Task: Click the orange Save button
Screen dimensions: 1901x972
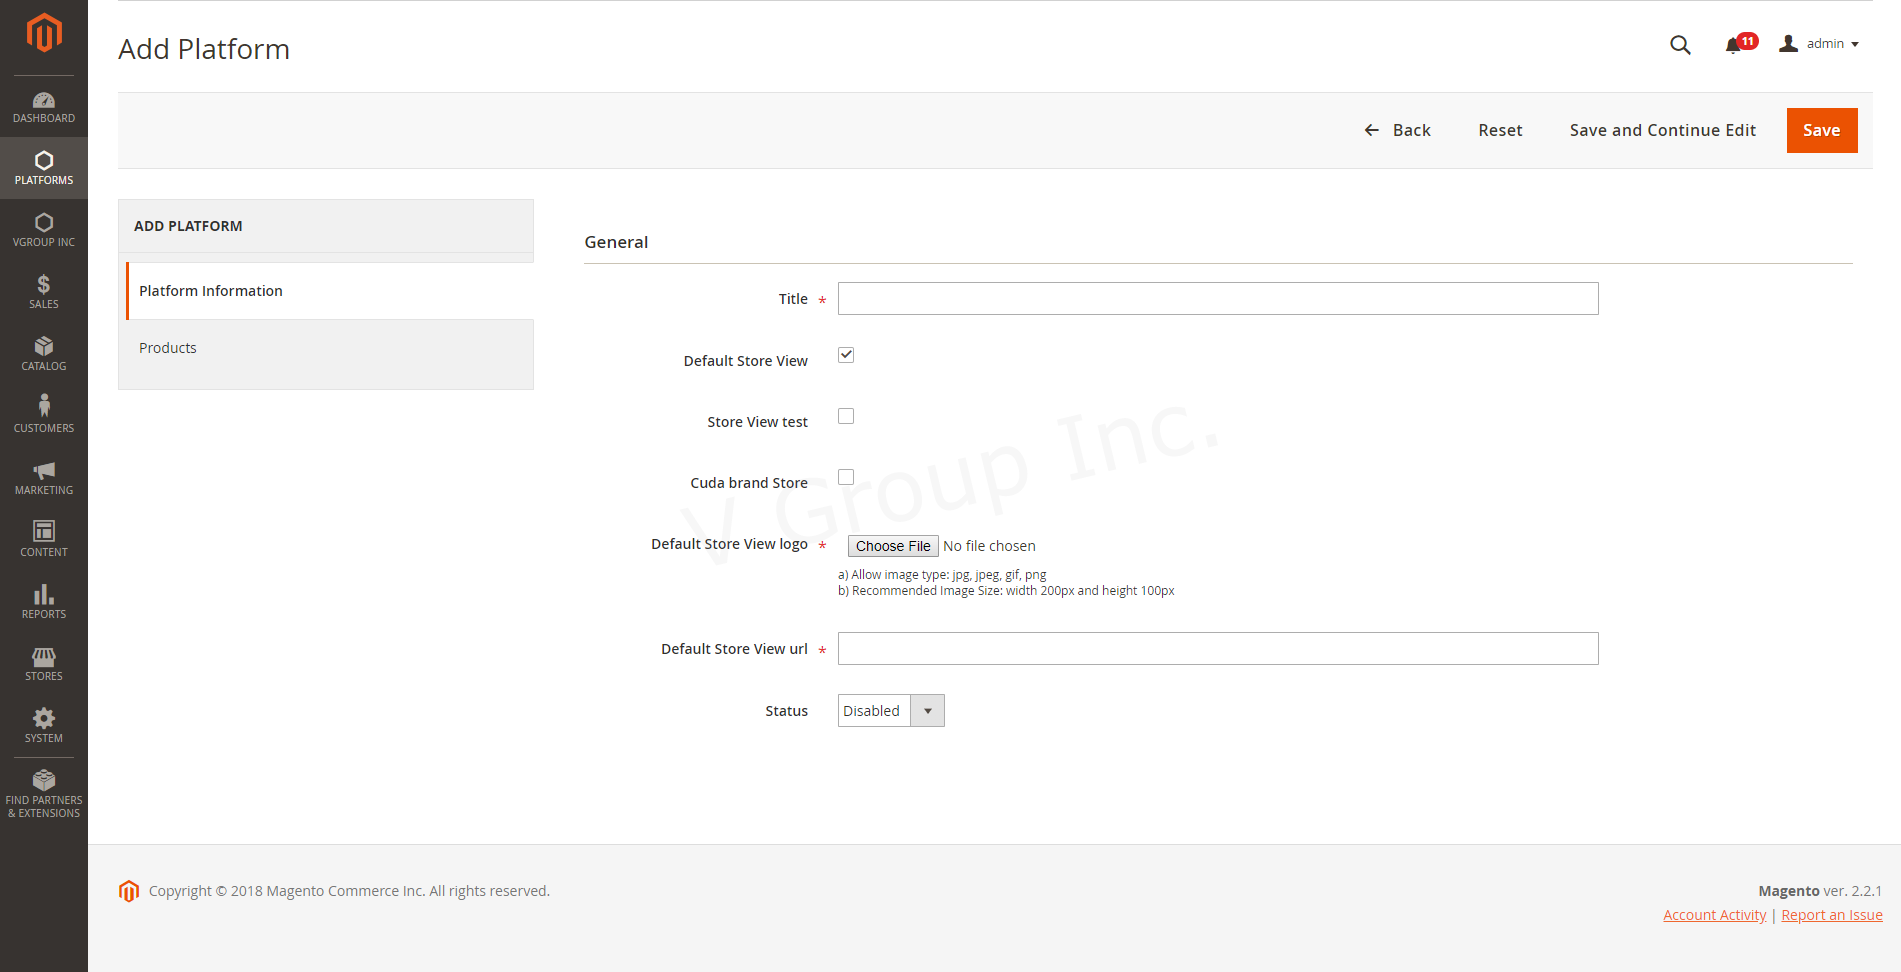Action: tap(1821, 130)
